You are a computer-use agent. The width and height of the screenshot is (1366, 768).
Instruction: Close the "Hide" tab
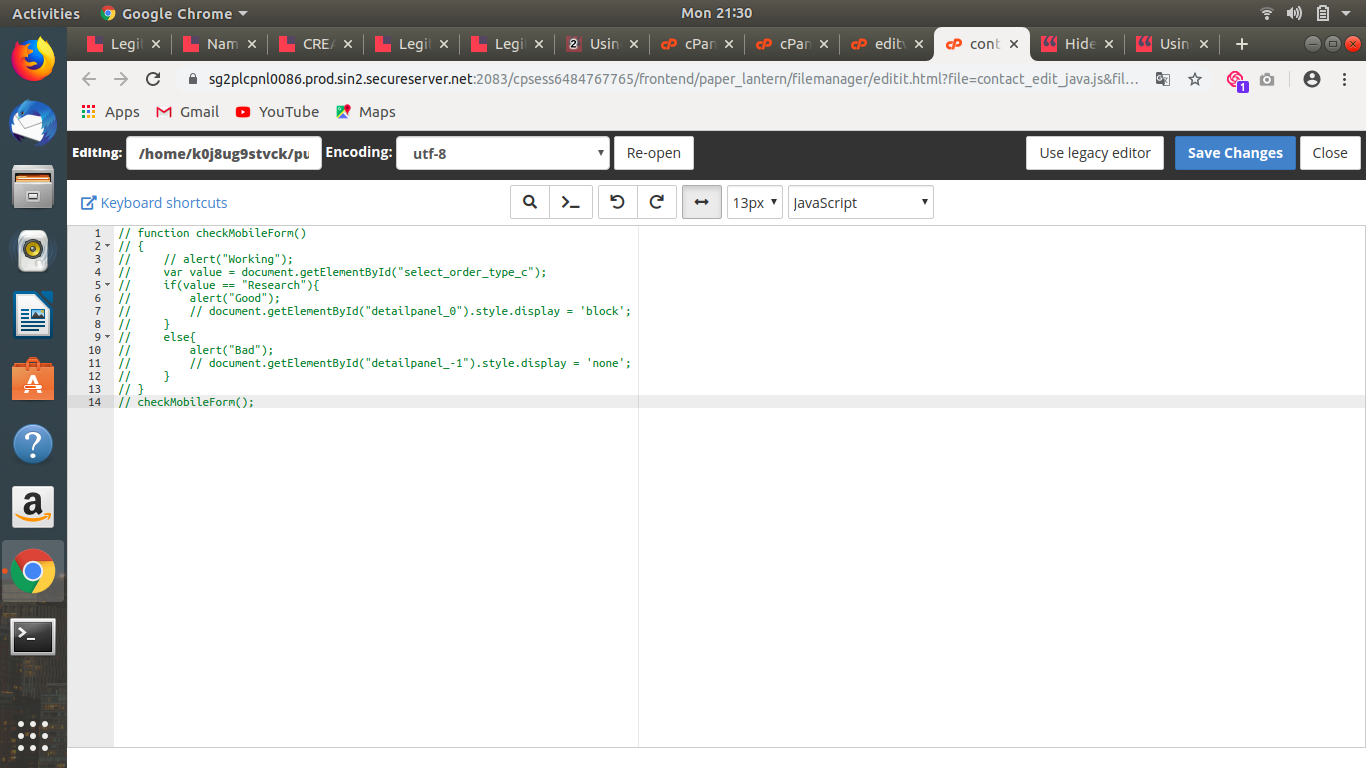coord(1110,44)
